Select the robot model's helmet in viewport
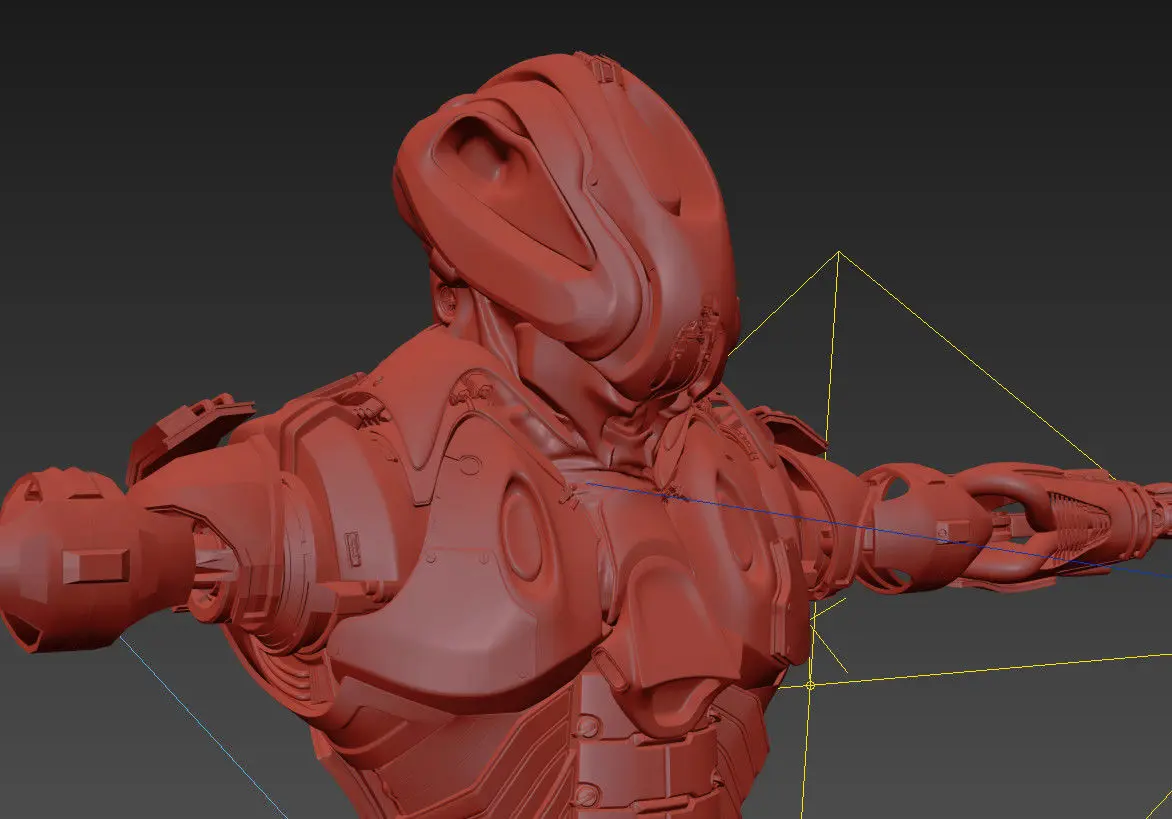This screenshot has width=1172, height=819. (x=567, y=224)
